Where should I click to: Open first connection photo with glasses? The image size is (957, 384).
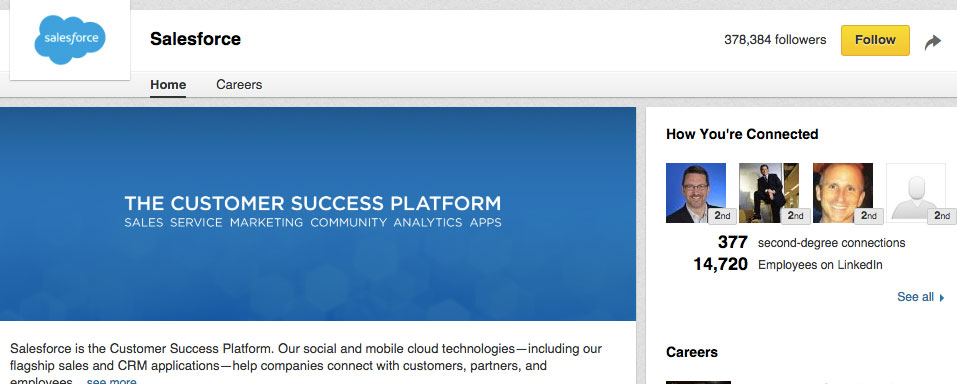(696, 192)
